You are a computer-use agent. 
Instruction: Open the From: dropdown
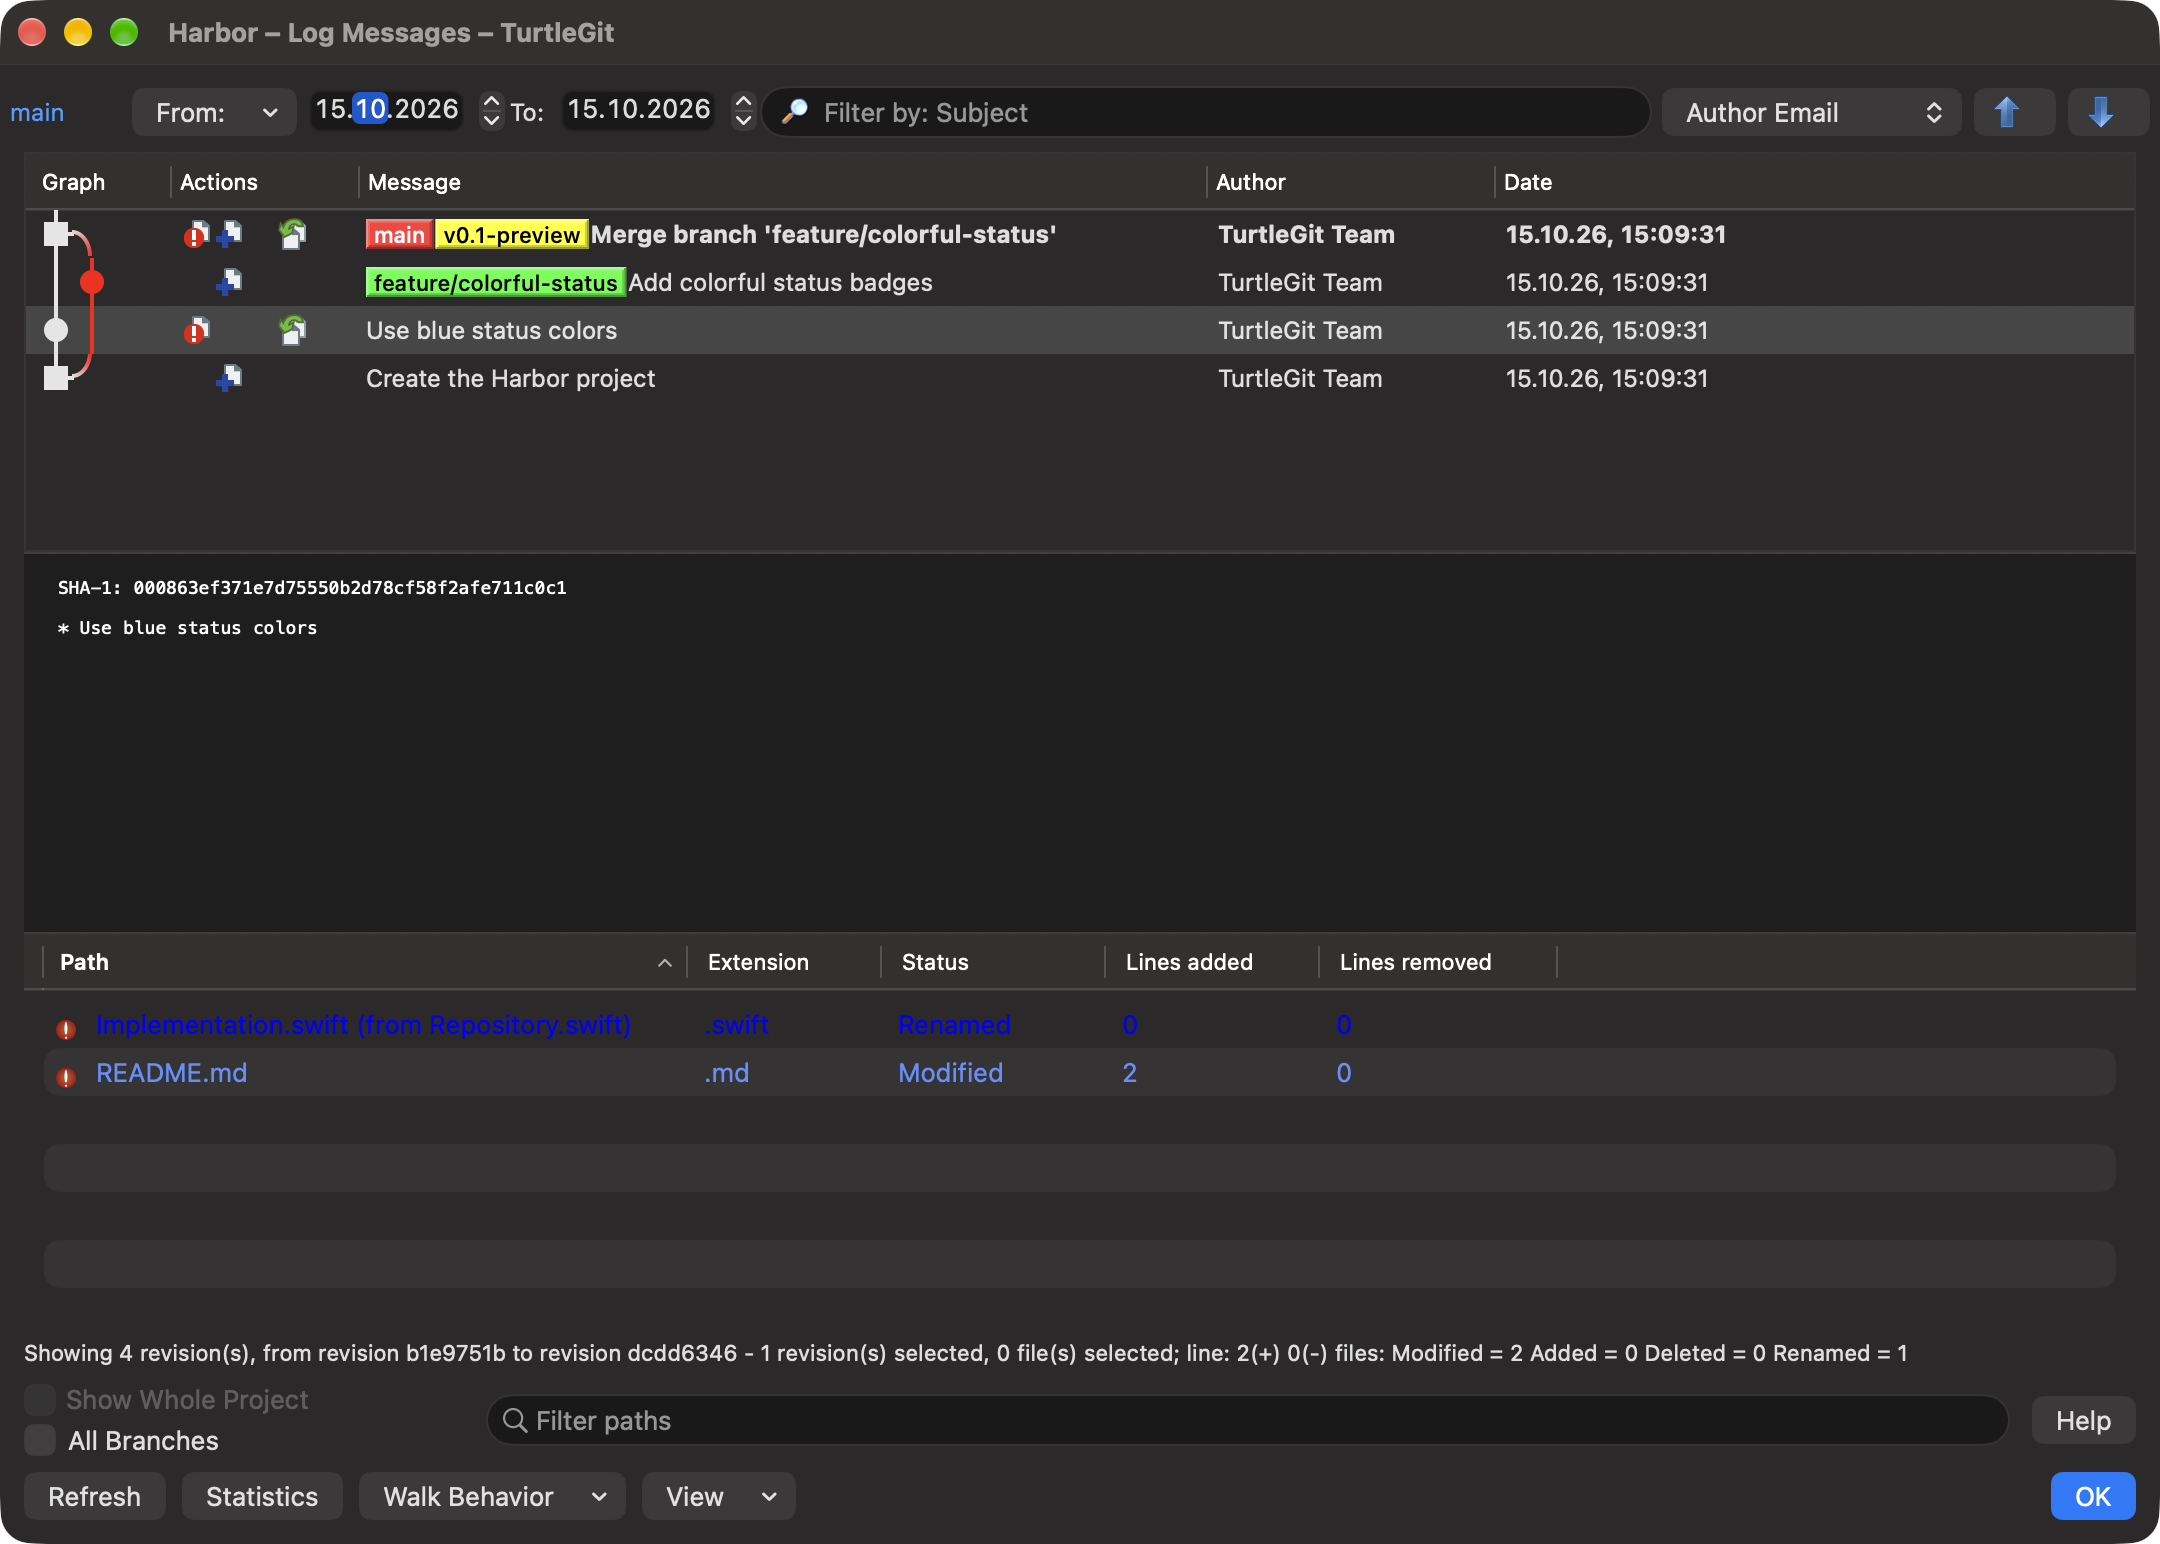[214, 112]
